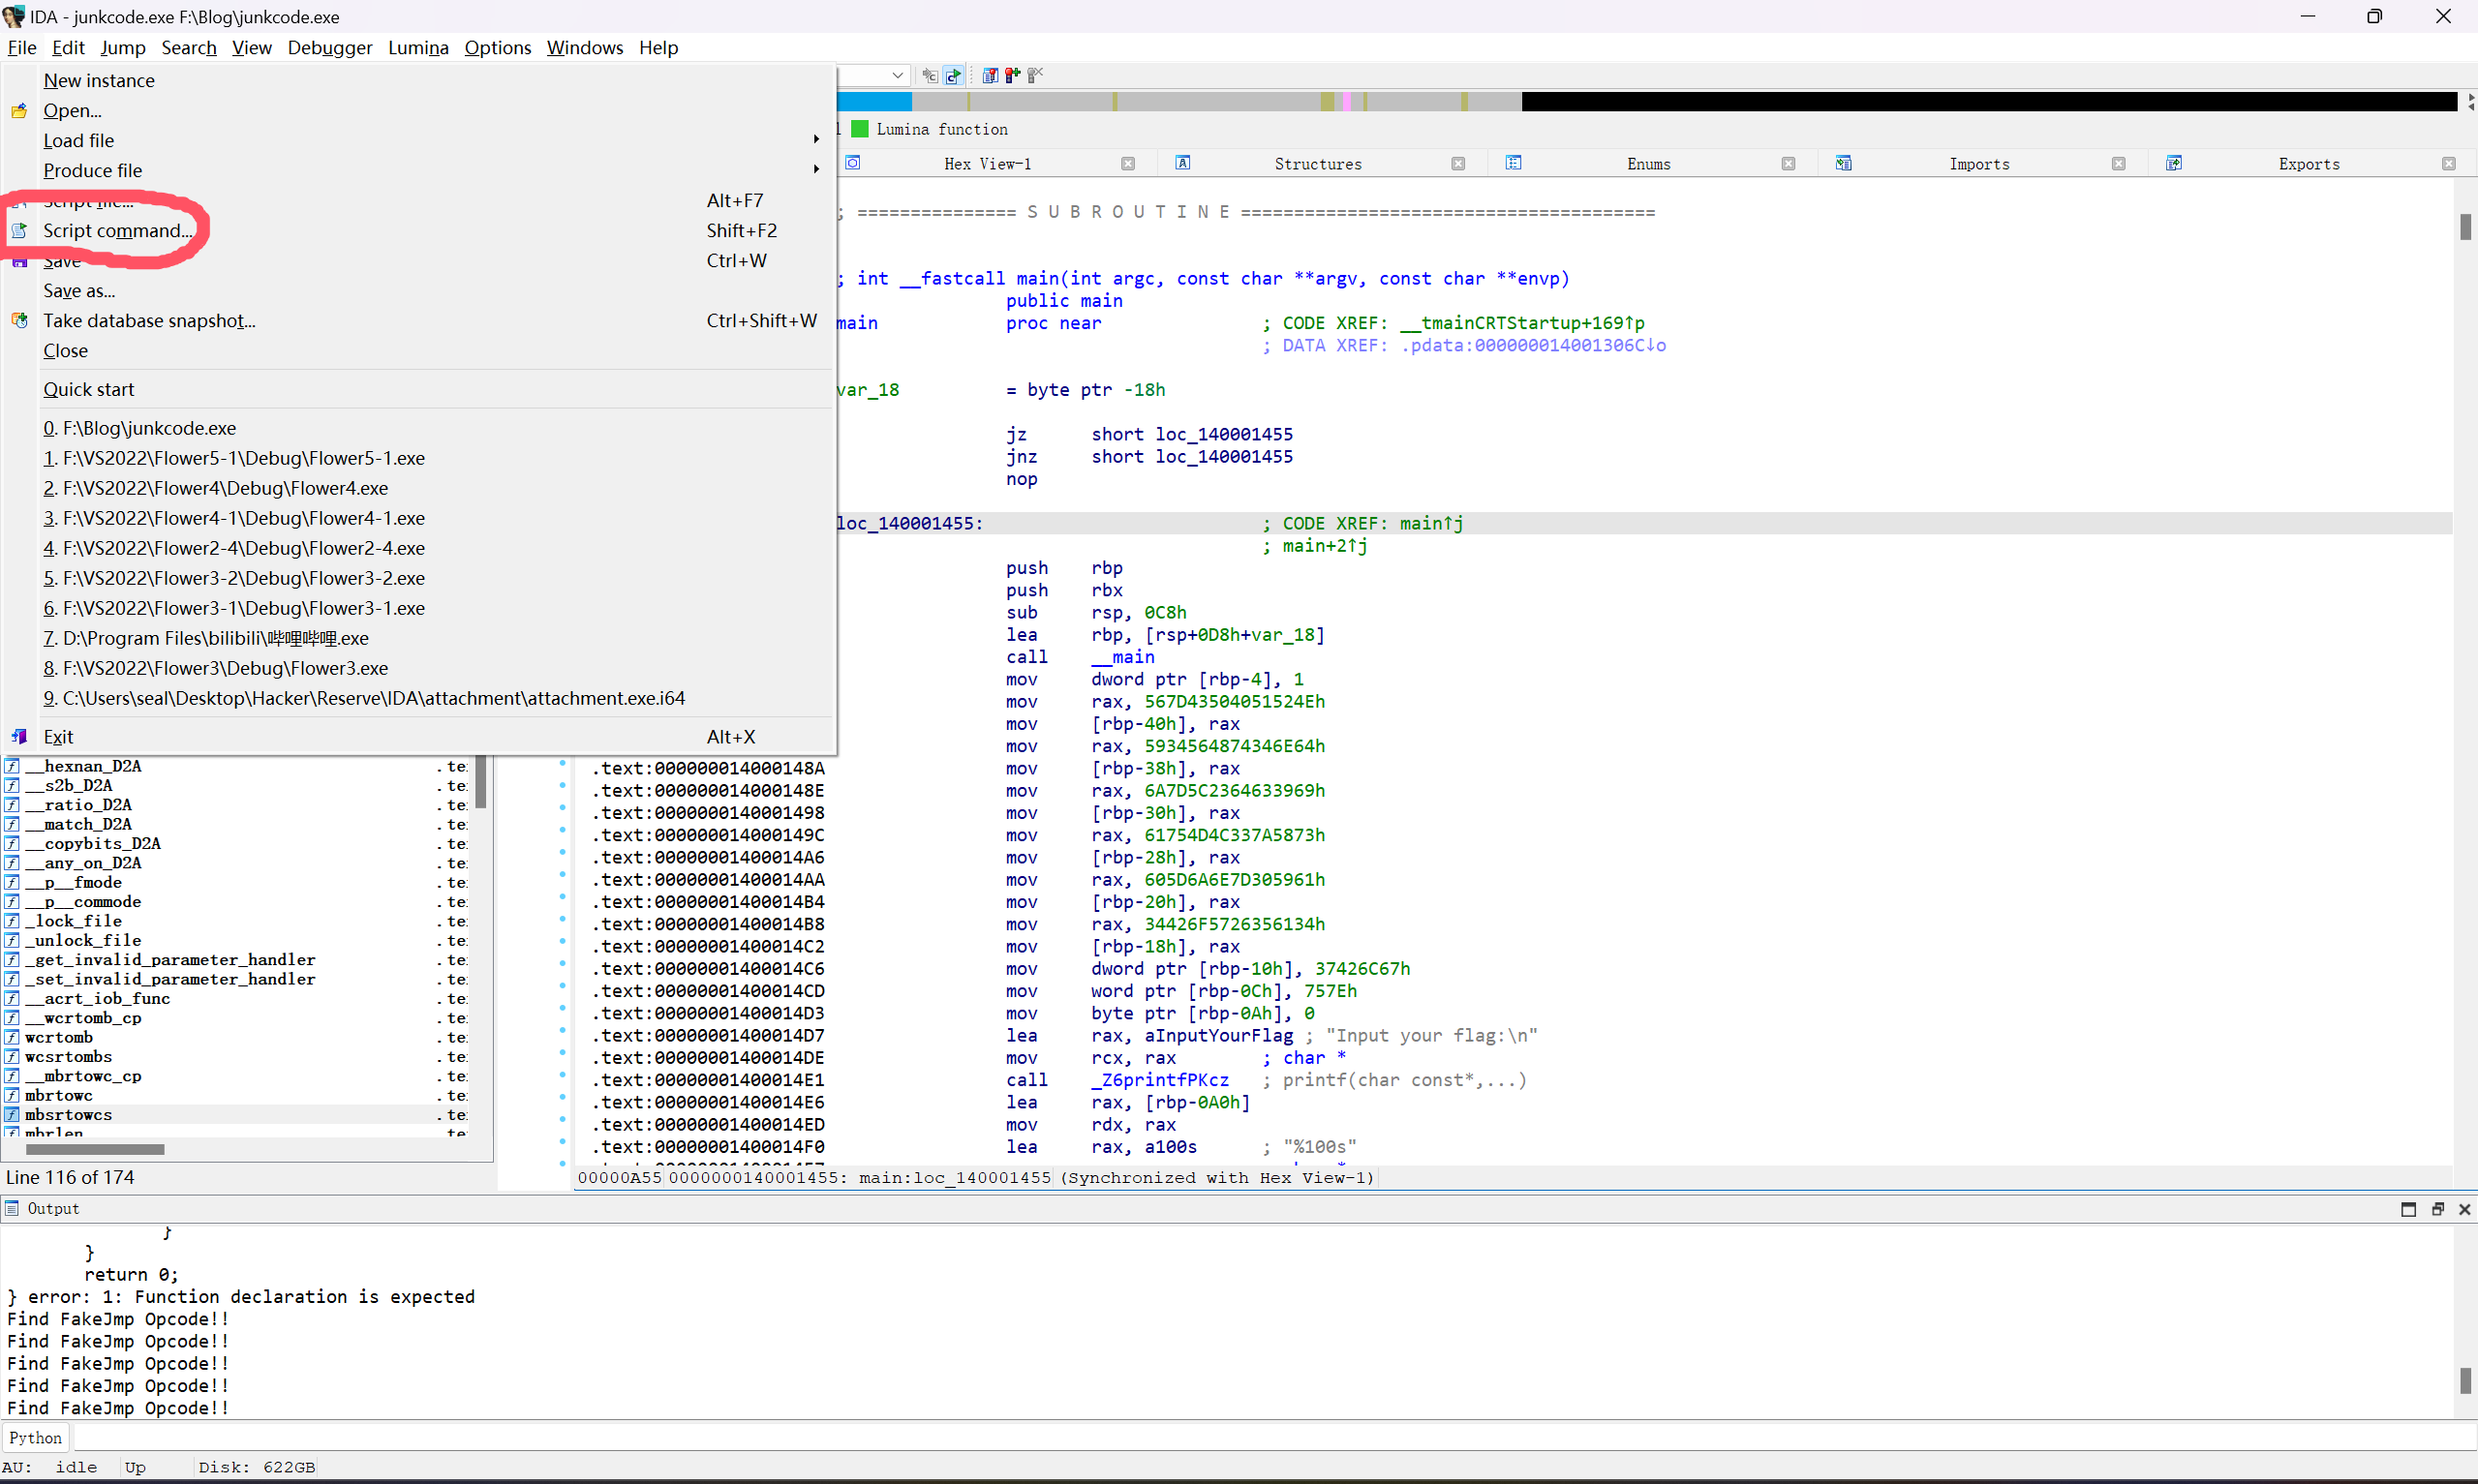Viewport: 2478px width, 1484px height.
Task: Click the Python command input field
Action: click(x=1274, y=1437)
